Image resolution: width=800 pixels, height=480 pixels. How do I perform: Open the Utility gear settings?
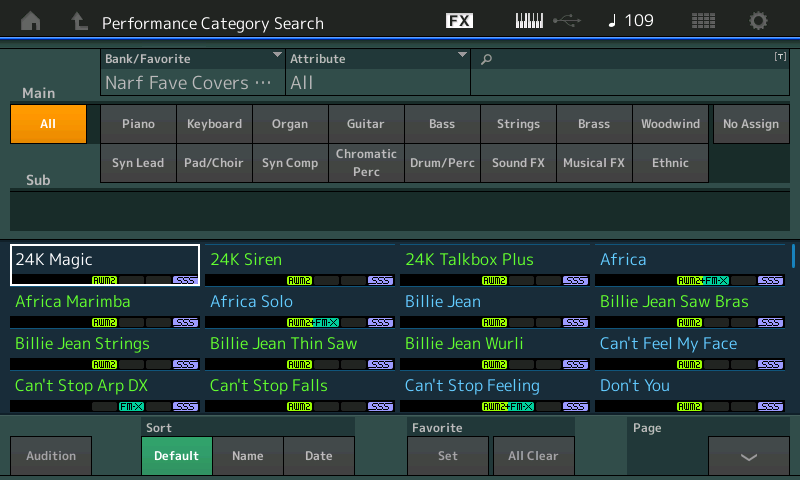coord(759,21)
